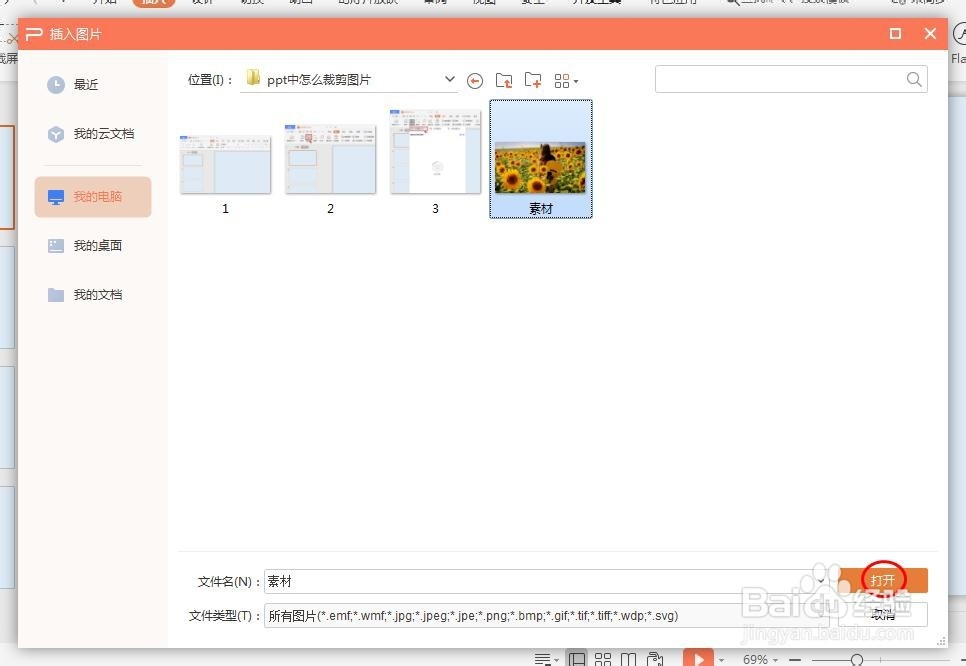Image resolution: width=966 pixels, height=666 pixels.
Task: Expand the 位置 folder path dropdown
Action: click(449, 79)
